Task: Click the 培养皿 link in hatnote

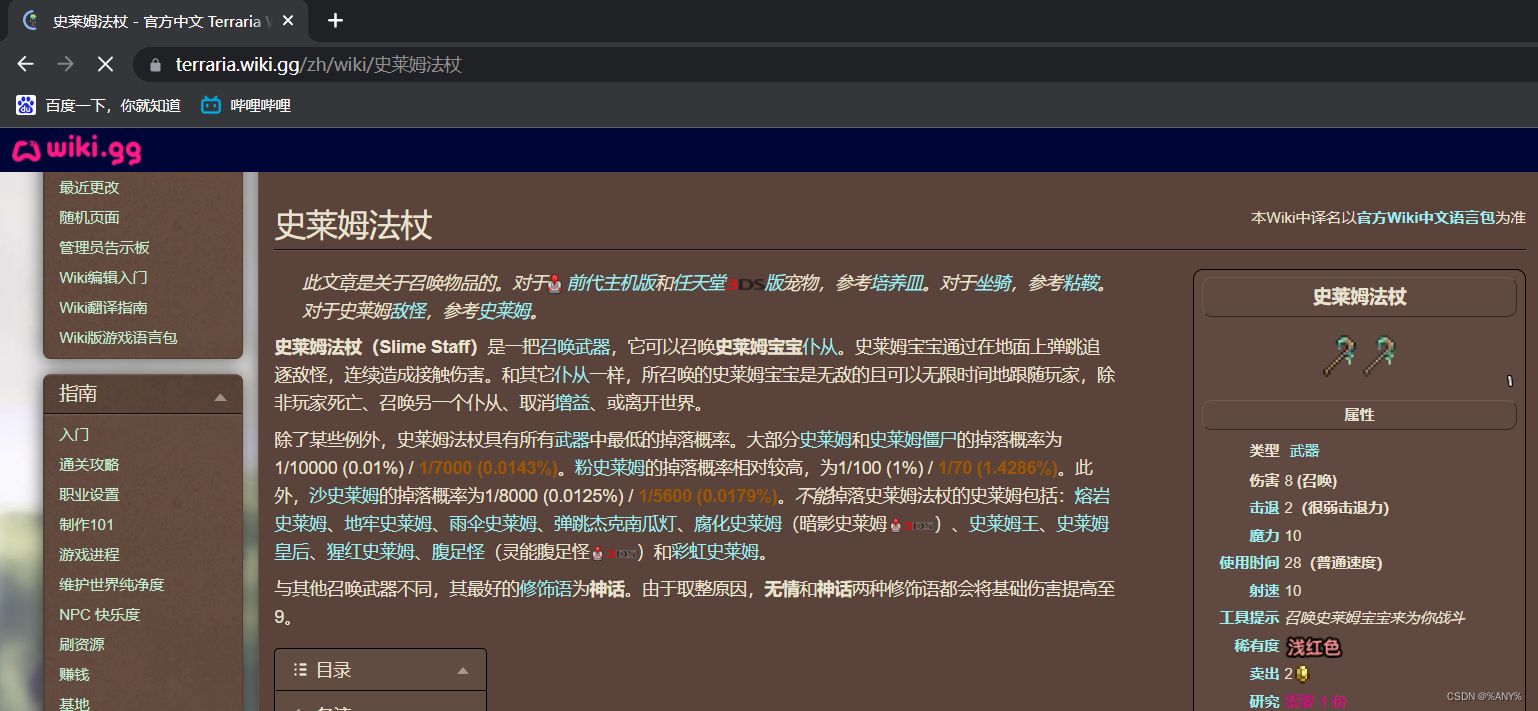Action: coord(897,283)
